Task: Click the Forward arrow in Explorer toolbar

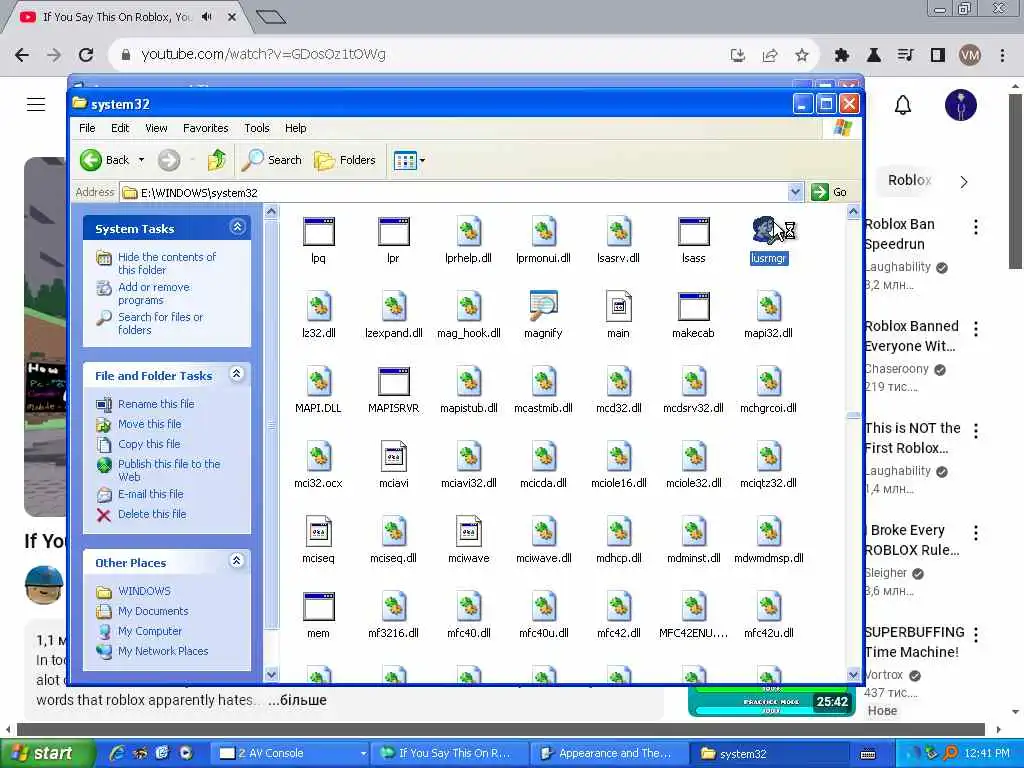Action: coord(169,160)
